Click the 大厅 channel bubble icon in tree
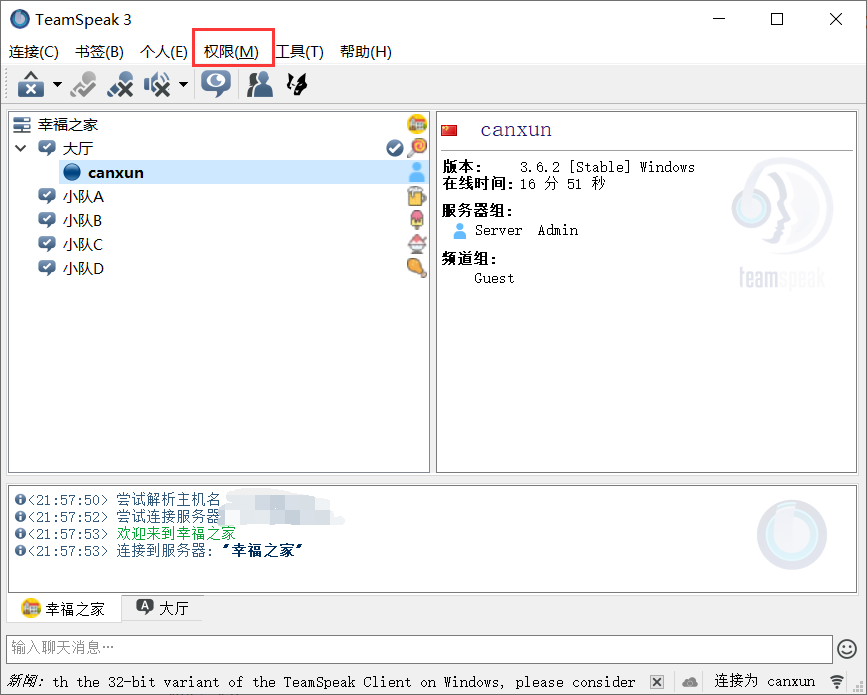Image resolution: width=867 pixels, height=695 pixels. (x=47, y=148)
